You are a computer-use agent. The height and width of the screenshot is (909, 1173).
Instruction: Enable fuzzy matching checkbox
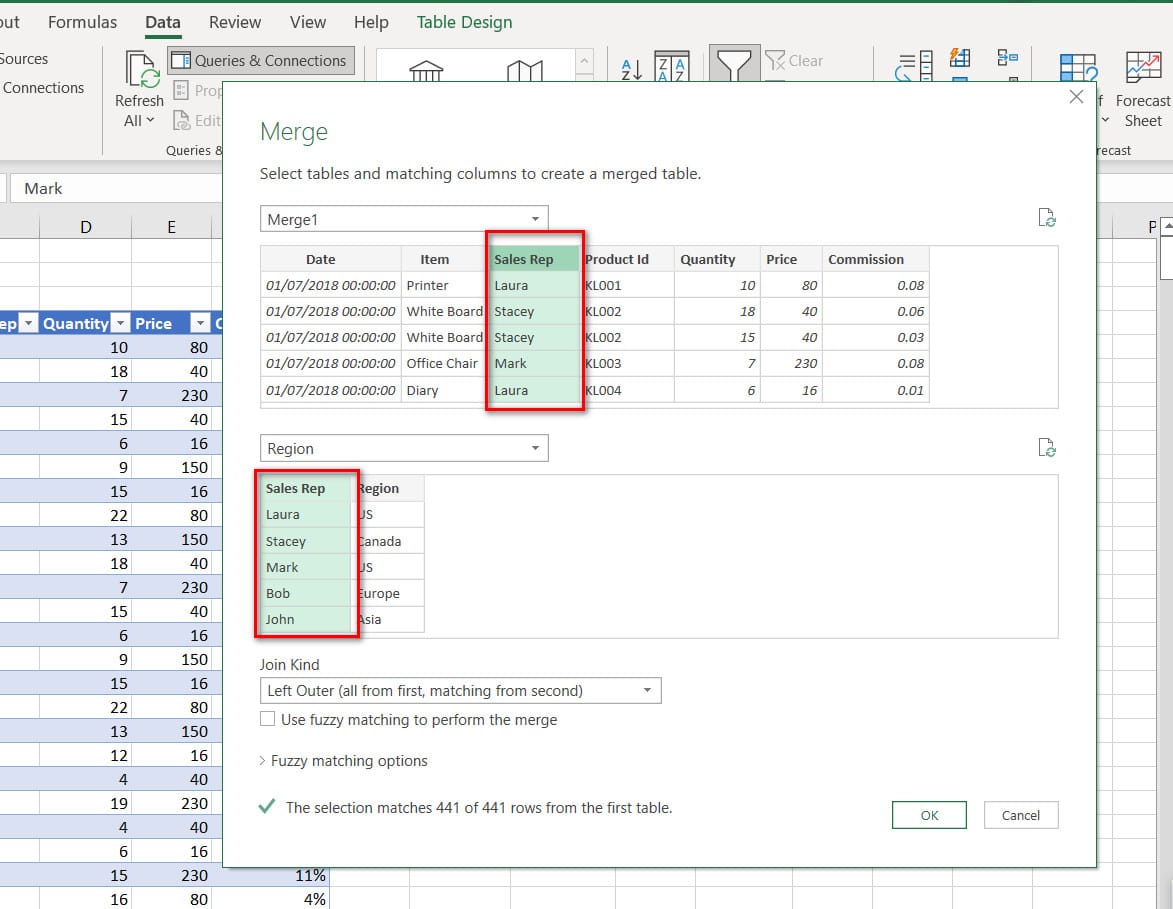click(267, 719)
